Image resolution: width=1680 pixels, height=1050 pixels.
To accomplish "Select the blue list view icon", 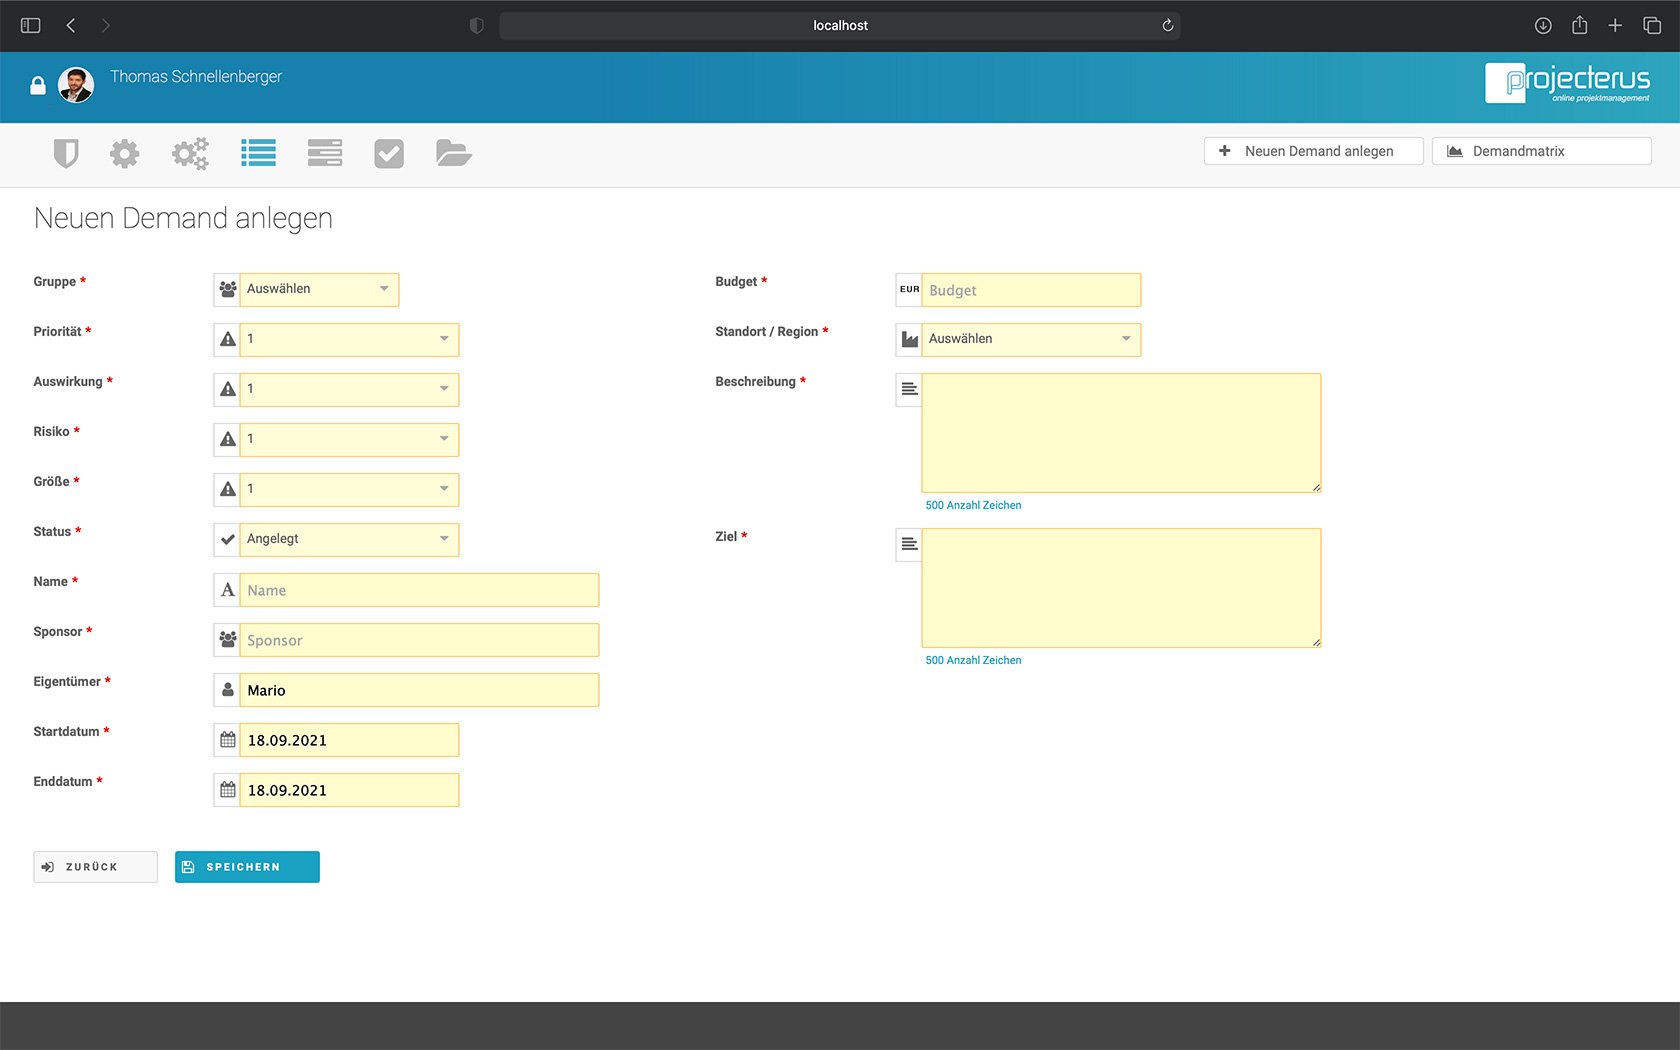I will click(258, 153).
